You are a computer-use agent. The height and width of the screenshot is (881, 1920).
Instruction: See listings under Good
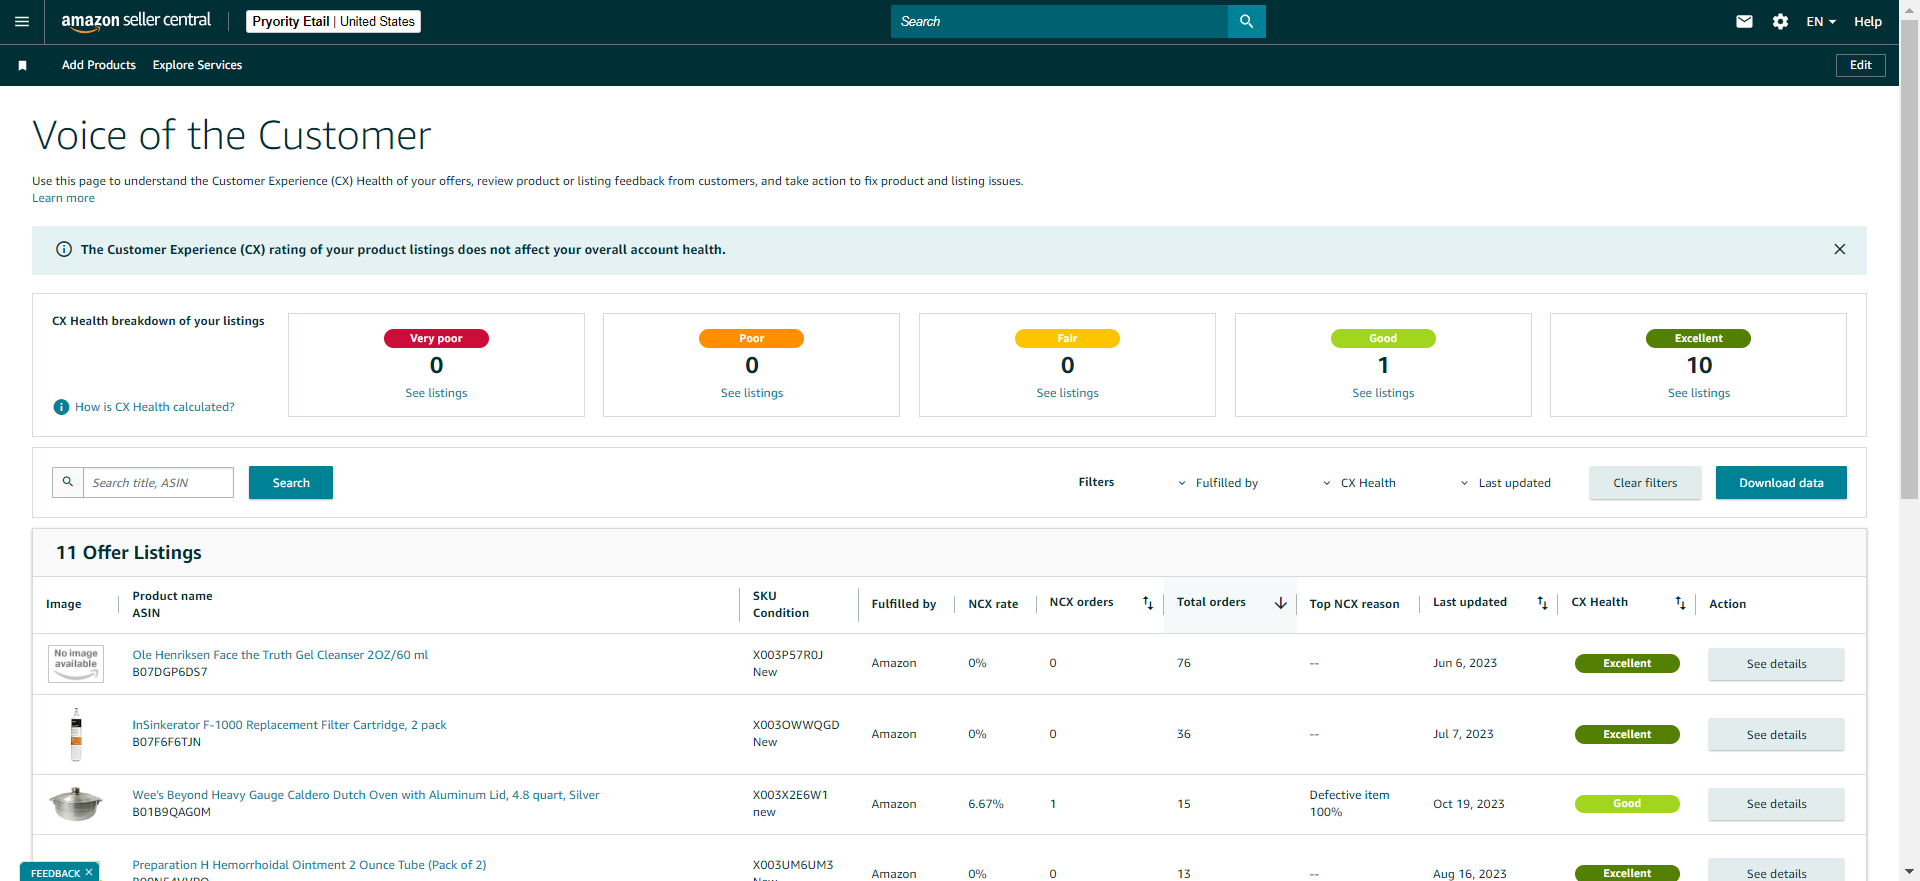1383,393
